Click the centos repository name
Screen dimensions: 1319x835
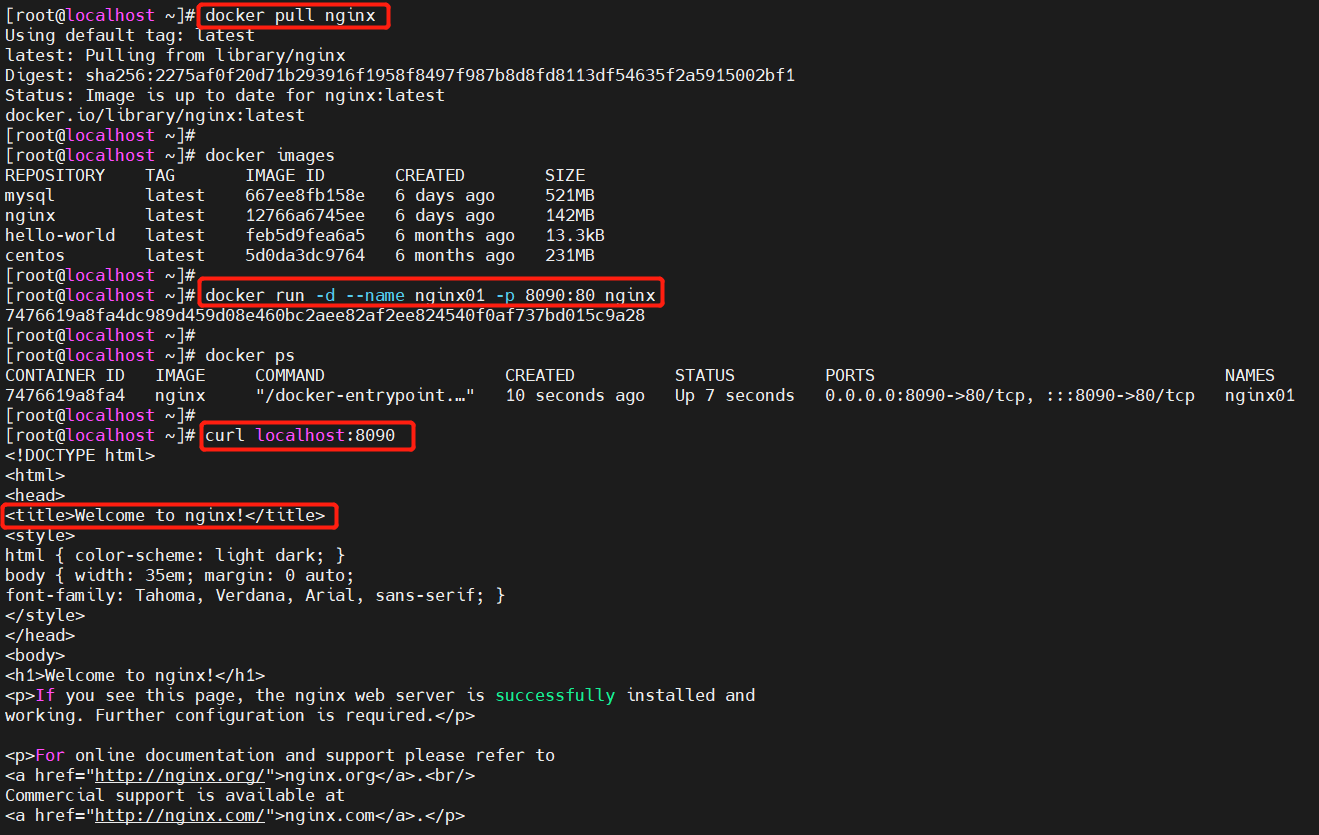[35, 255]
